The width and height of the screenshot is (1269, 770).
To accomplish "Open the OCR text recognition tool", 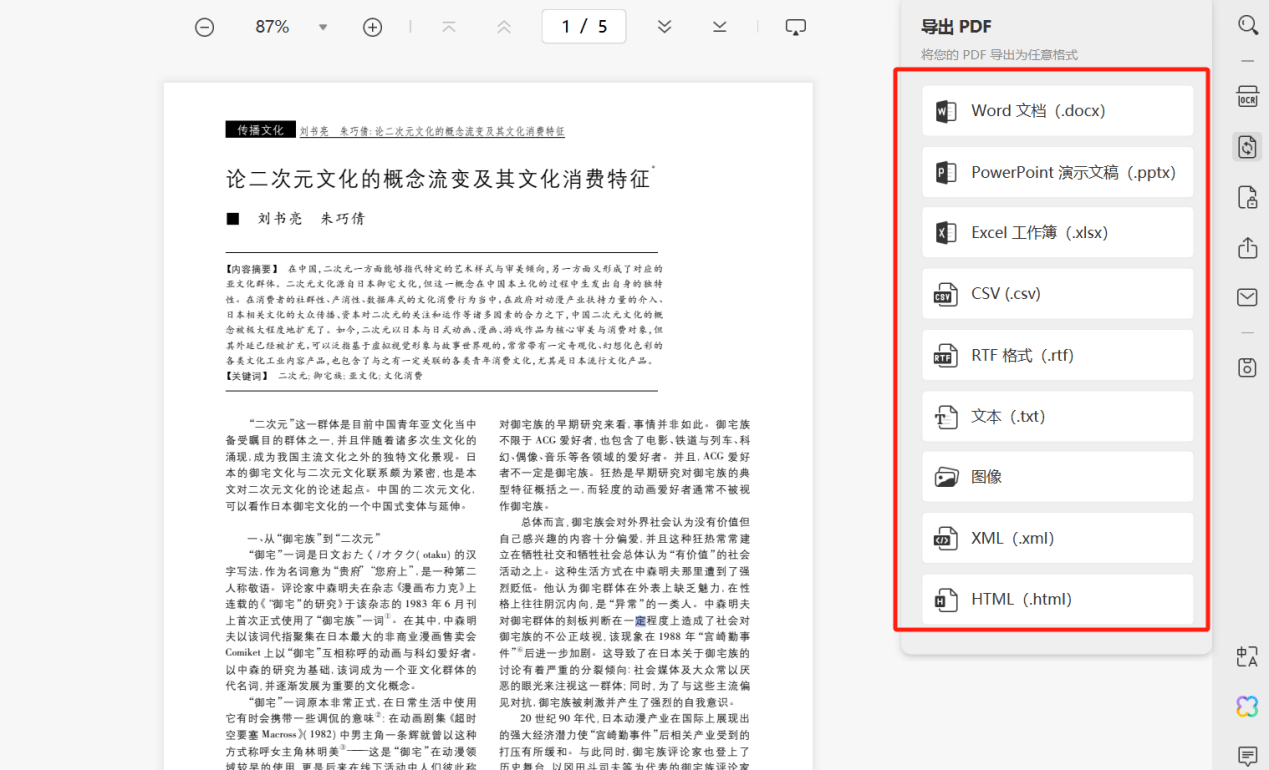I will (1247, 96).
